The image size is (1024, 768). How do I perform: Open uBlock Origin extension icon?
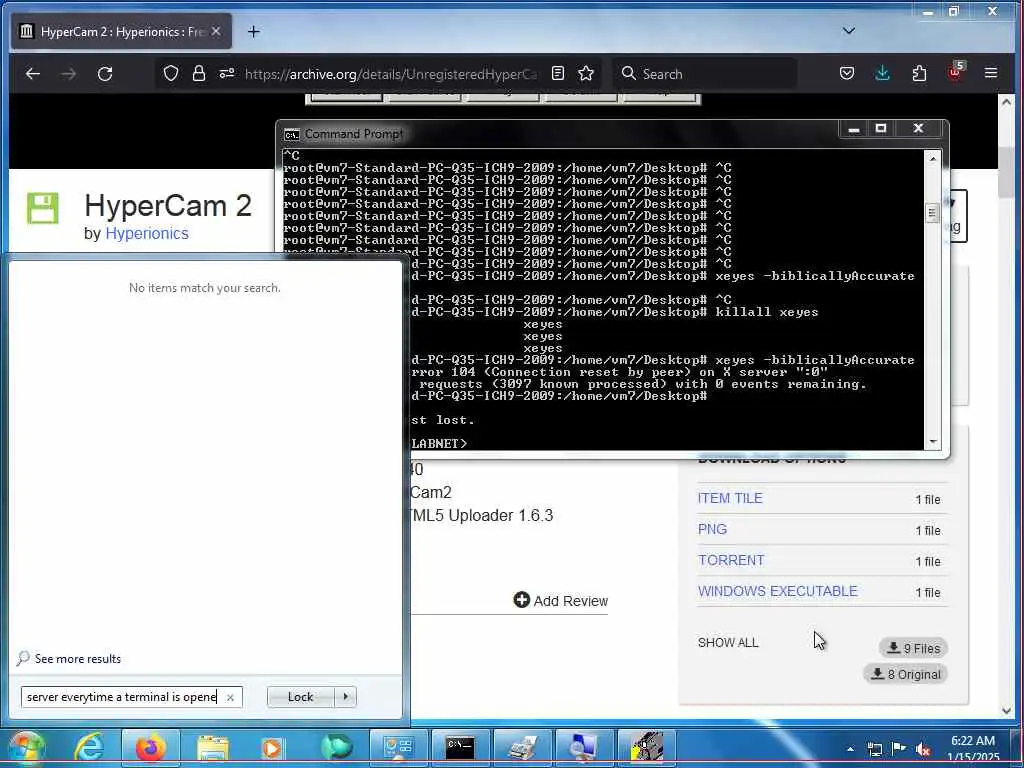pyautogui.click(x=955, y=72)
